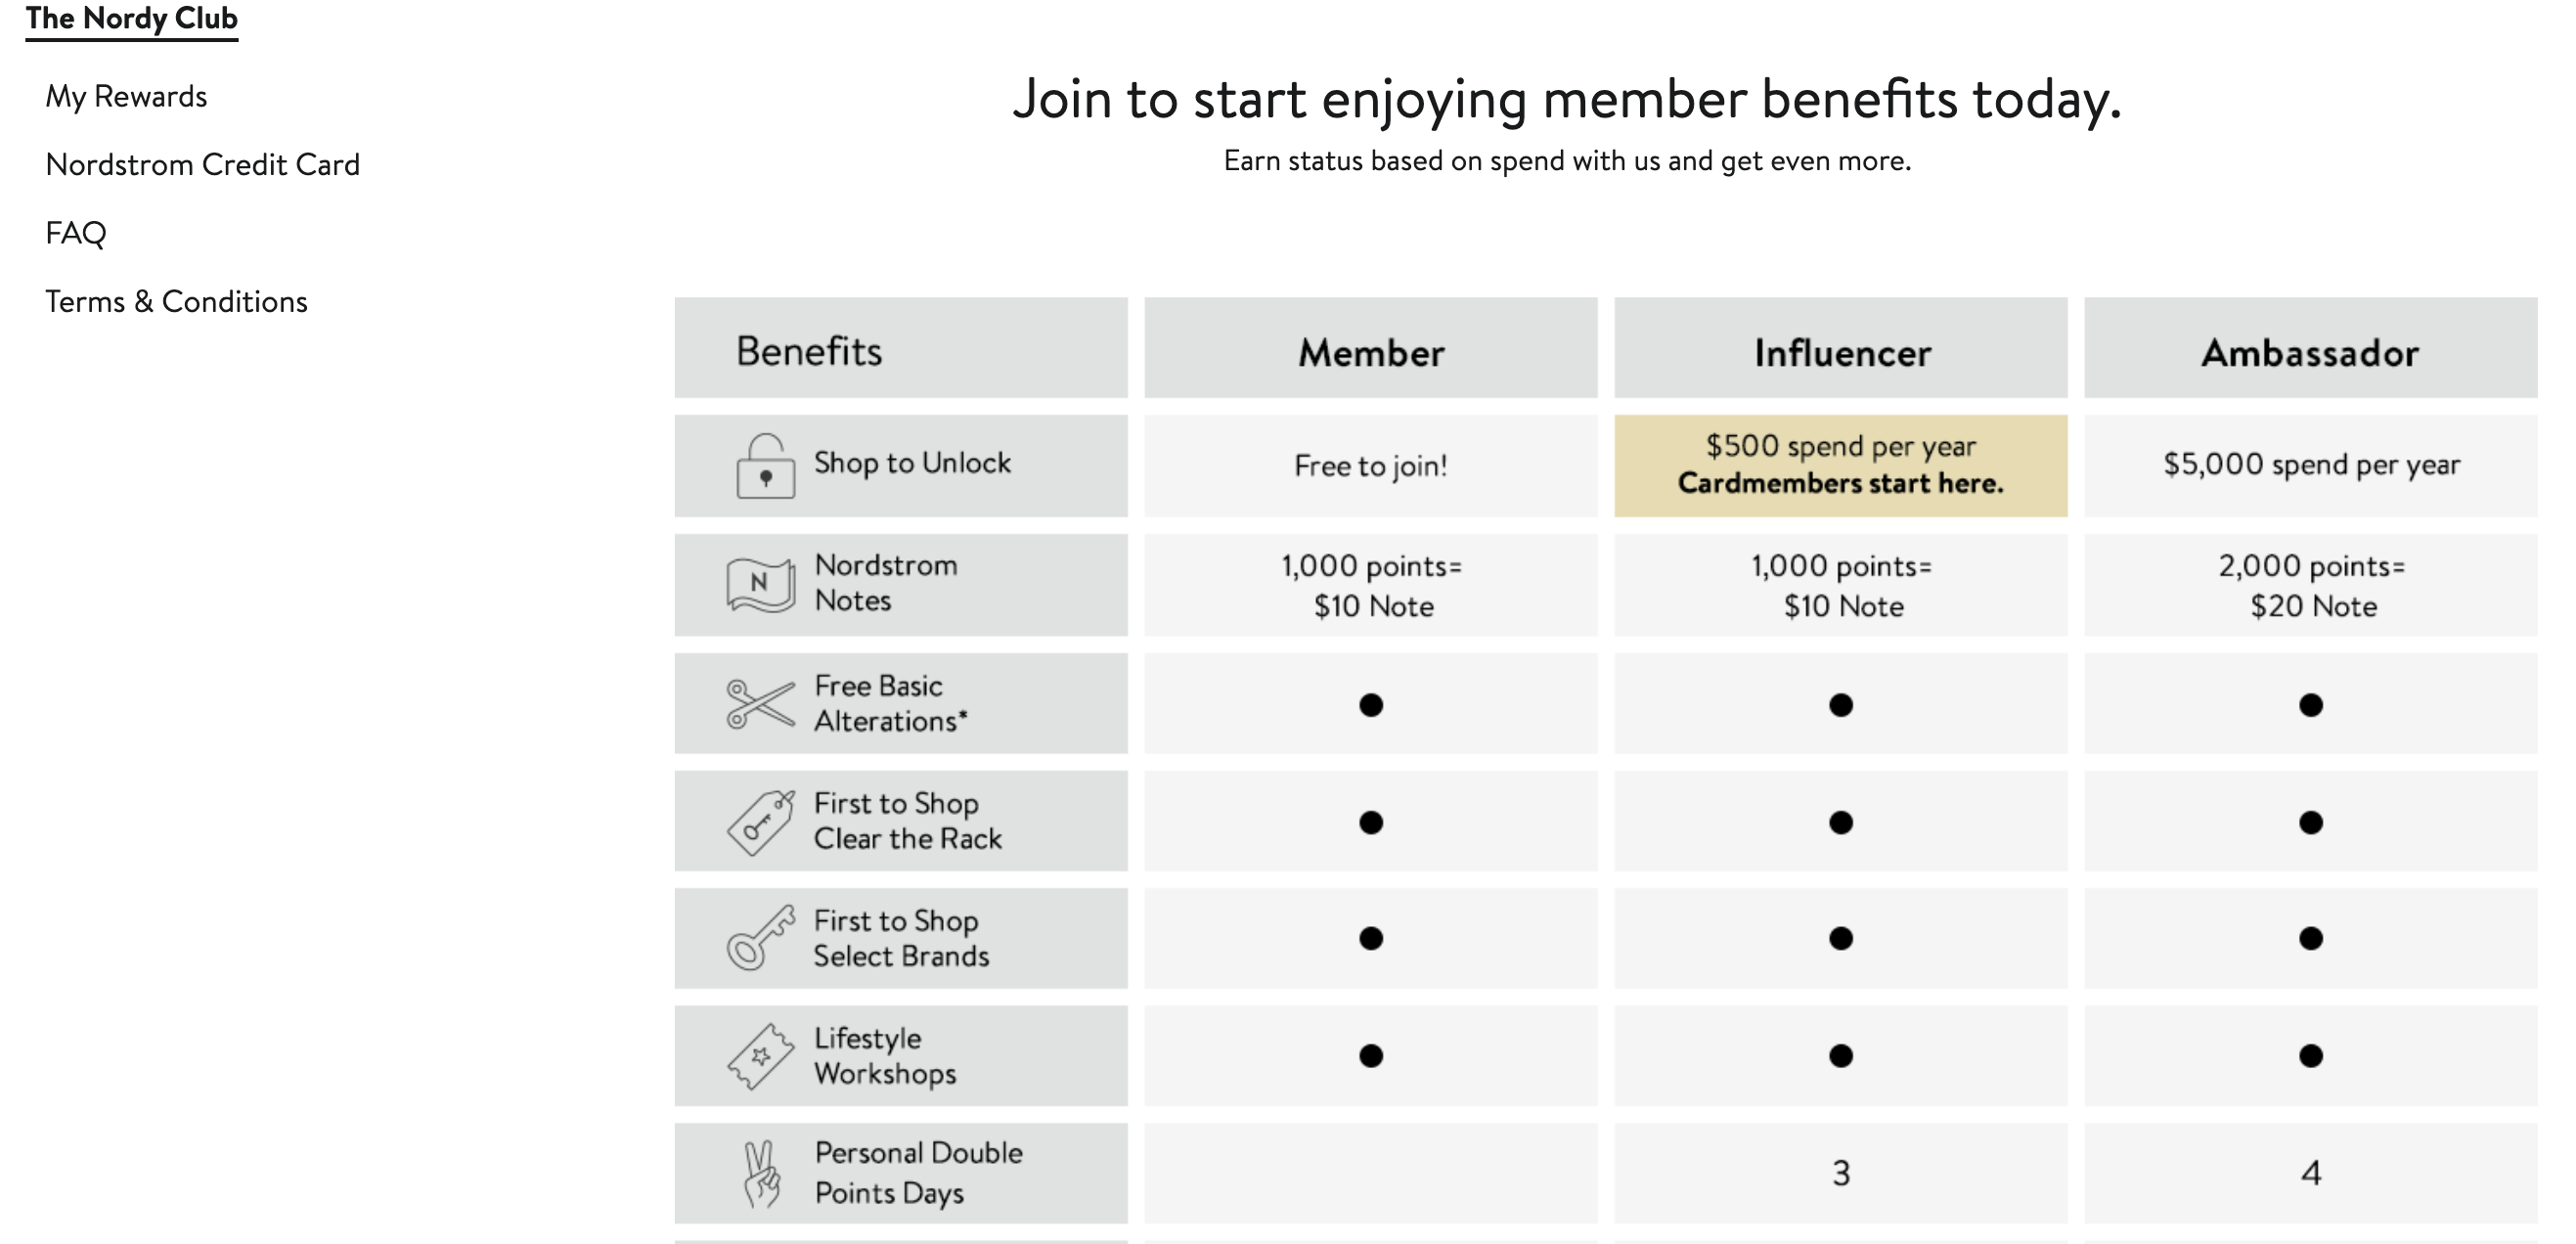Select the price tag icon beside Clear the Rack
2576x1244 pixels.
(x=760, y=820)
